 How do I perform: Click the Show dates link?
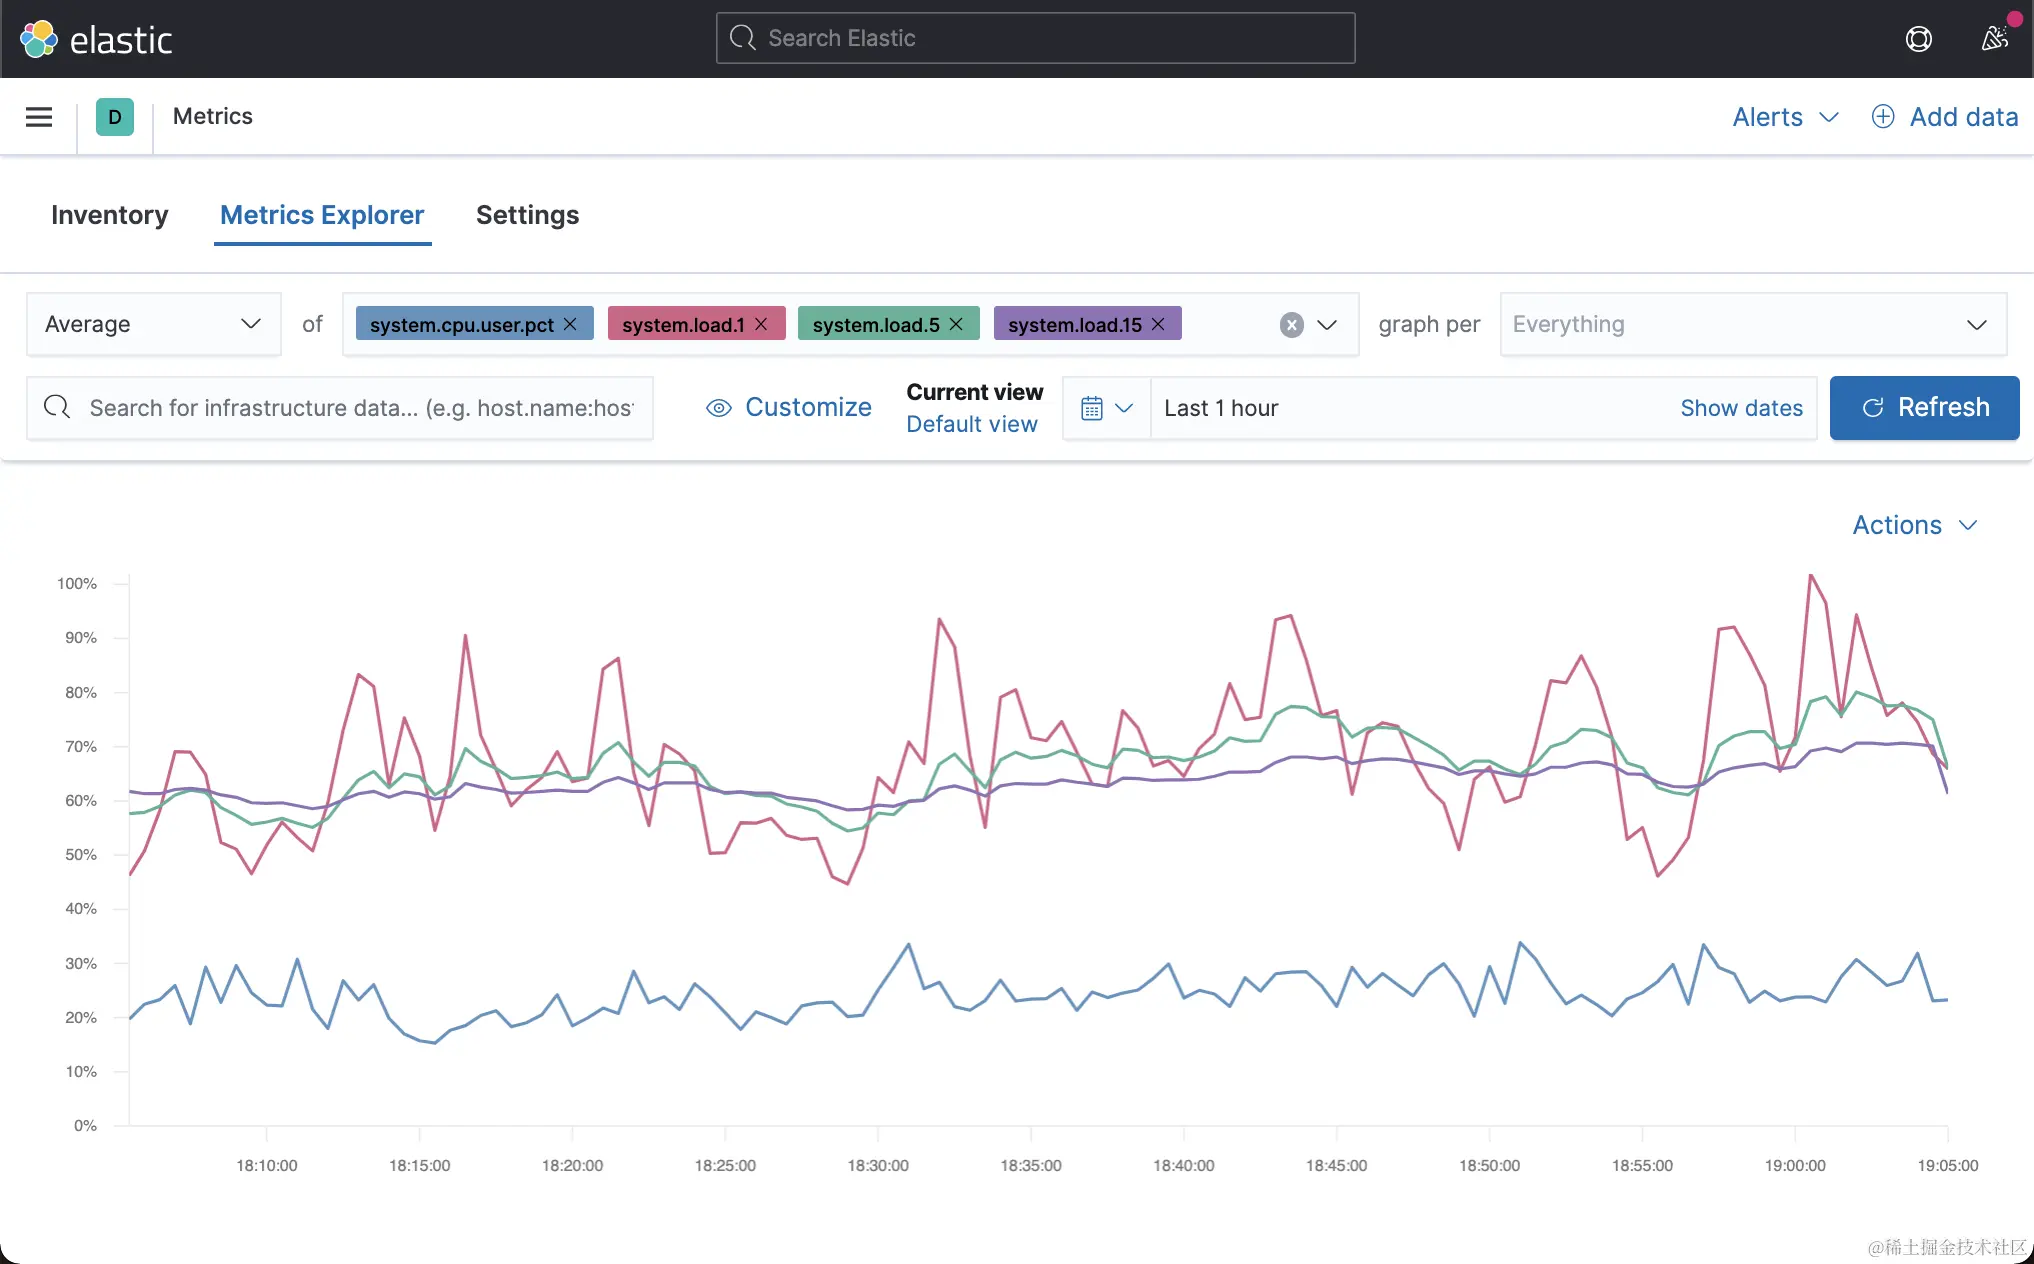pyautogui.click(x=1741, y=408)
